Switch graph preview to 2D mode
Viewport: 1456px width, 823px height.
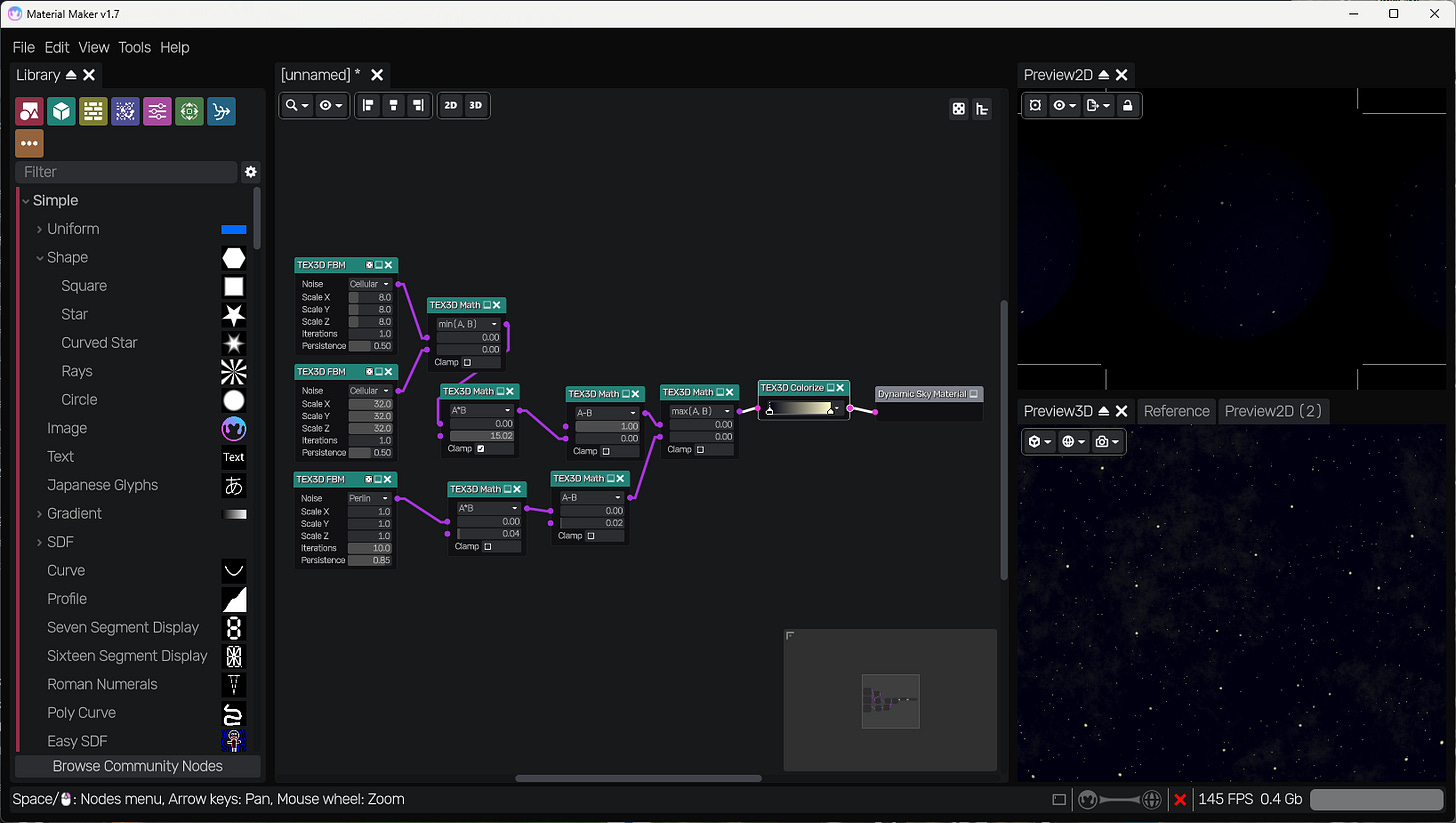451,105
